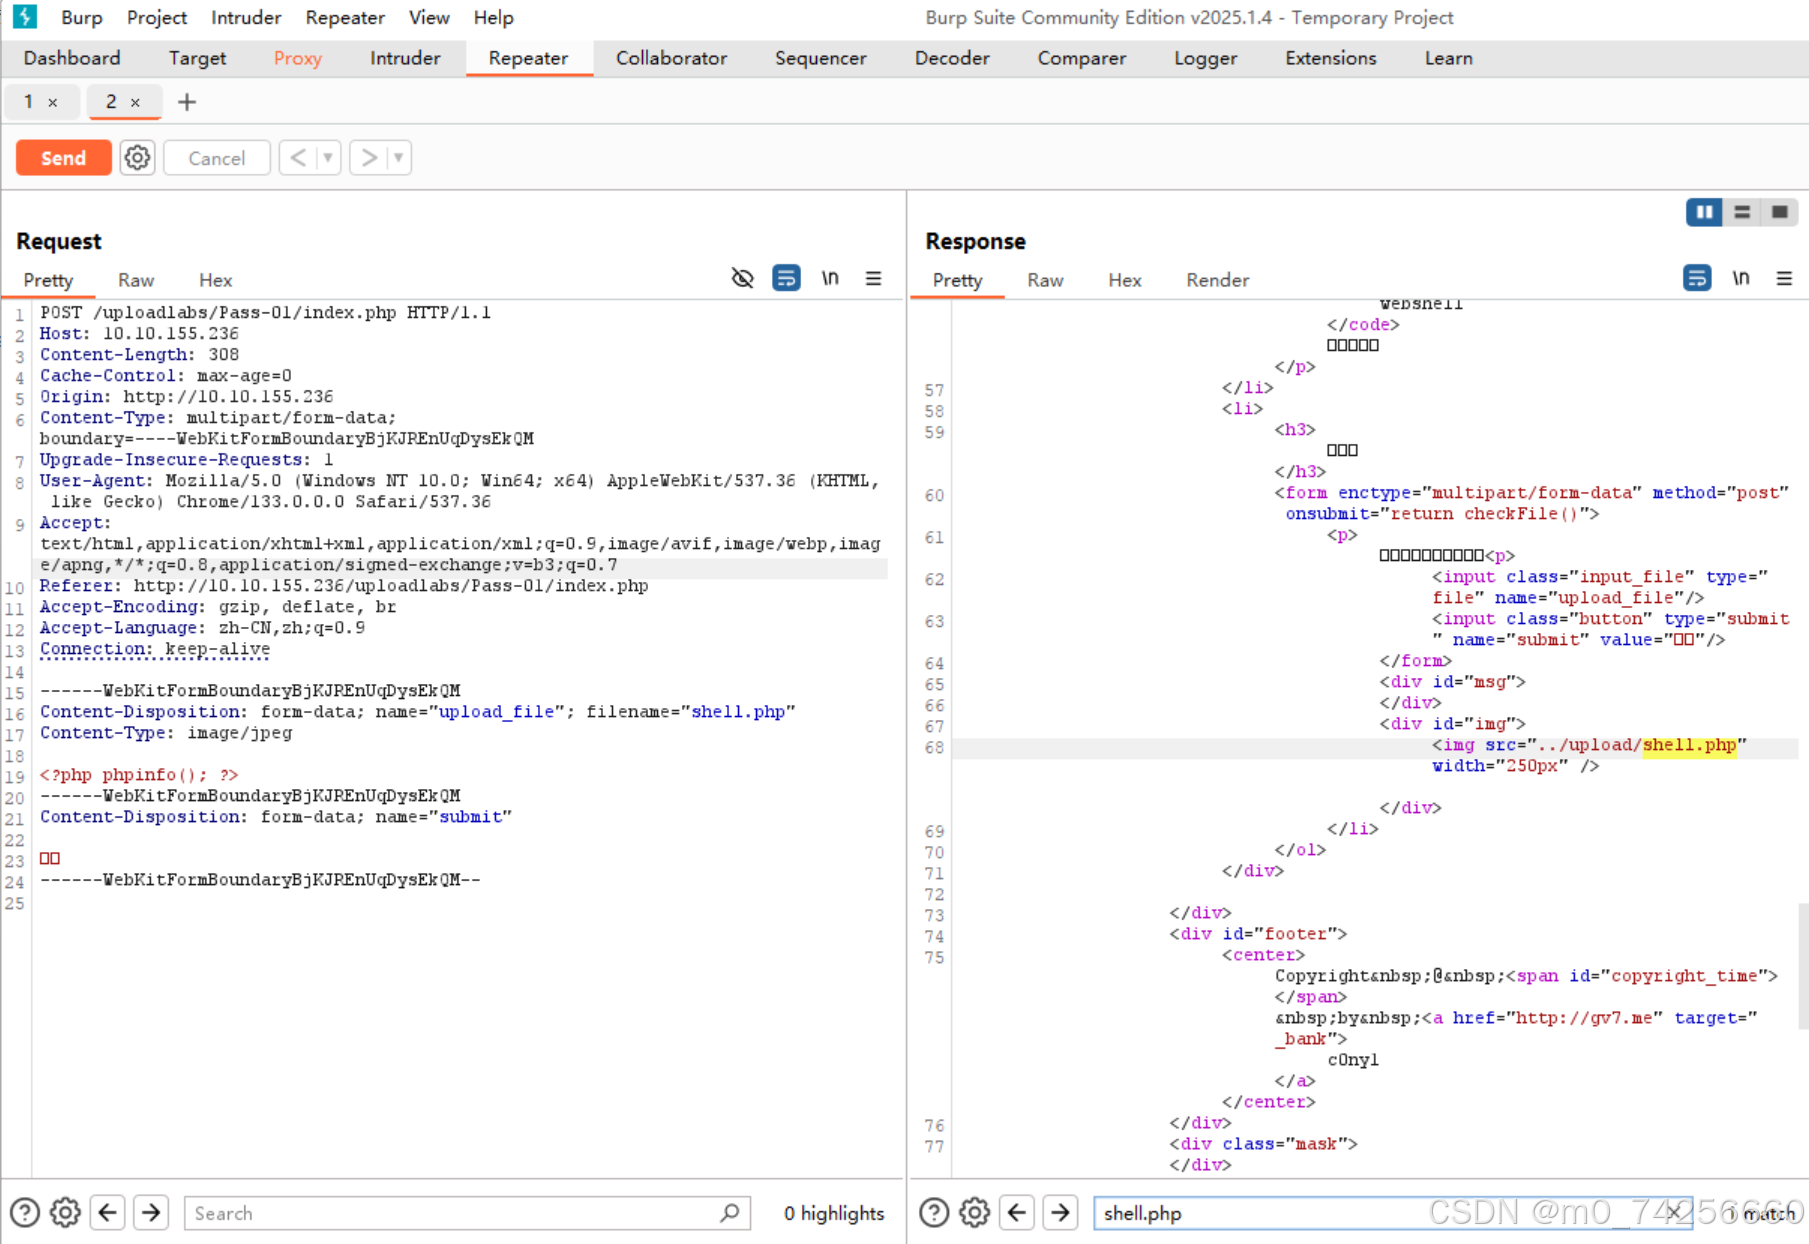
Task: Open the Repeater menu
Action: pos(345,17)
